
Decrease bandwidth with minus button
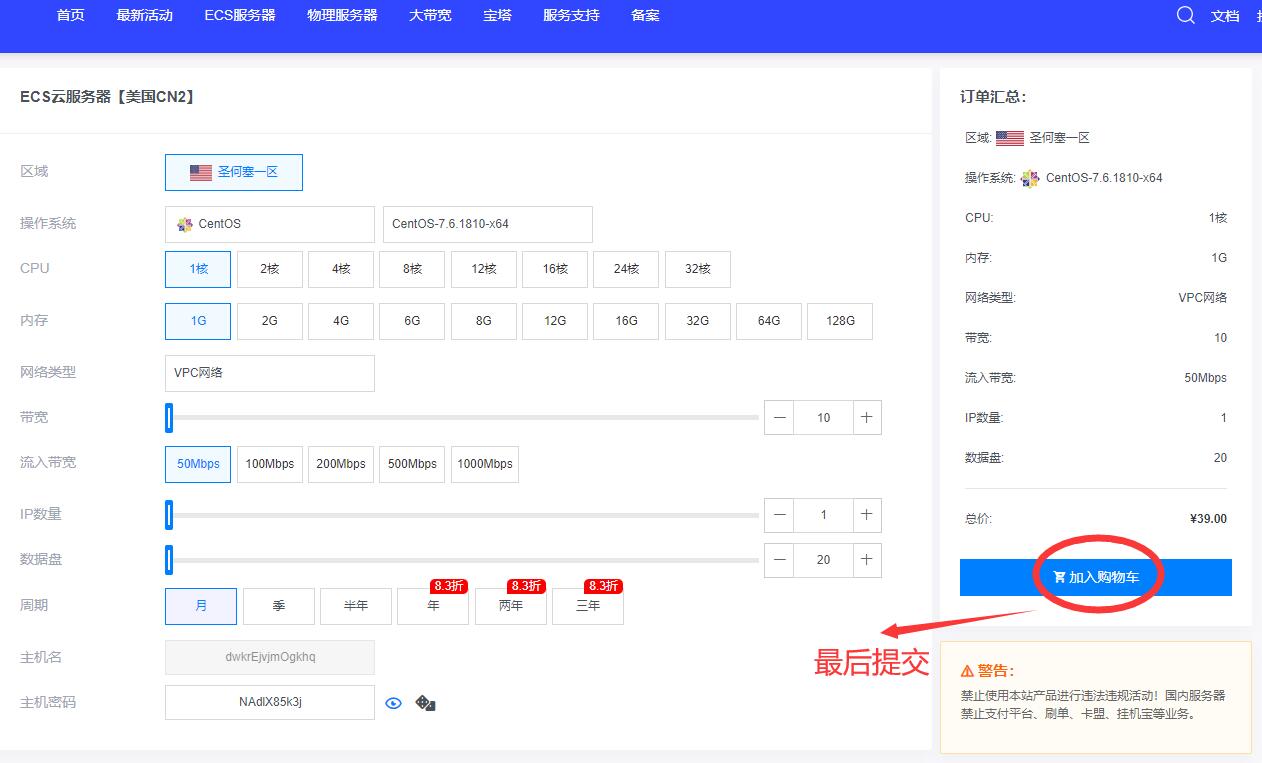pyautogui.click(x=779, y=417)
